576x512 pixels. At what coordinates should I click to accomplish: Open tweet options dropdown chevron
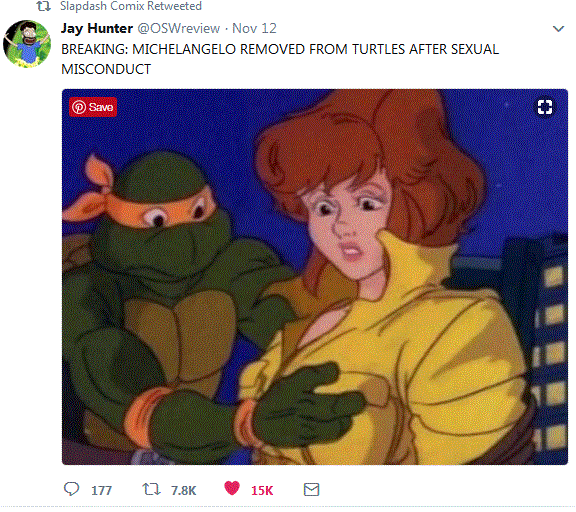558,29
